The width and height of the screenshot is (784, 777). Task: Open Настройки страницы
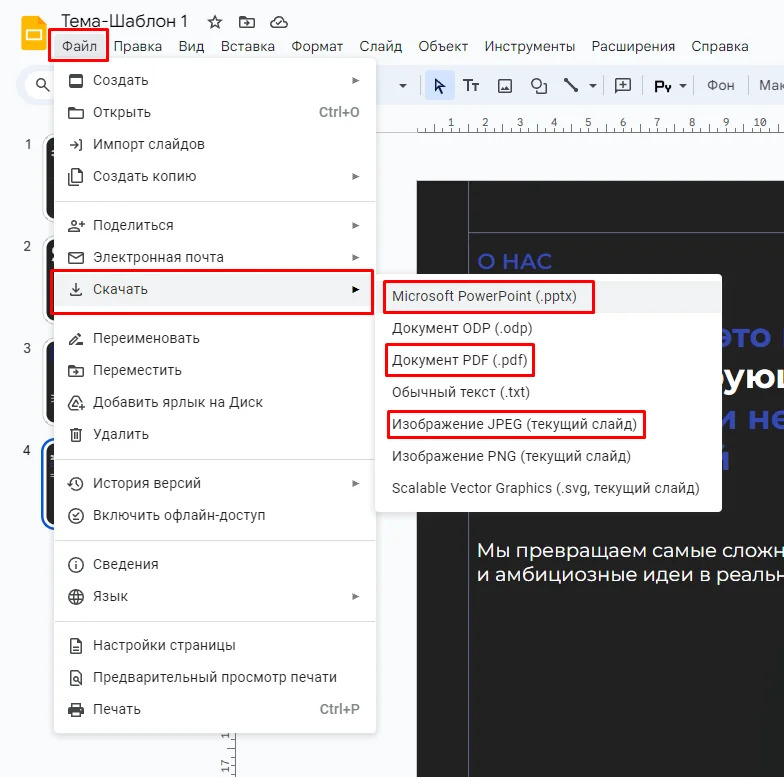coord(214,646)
